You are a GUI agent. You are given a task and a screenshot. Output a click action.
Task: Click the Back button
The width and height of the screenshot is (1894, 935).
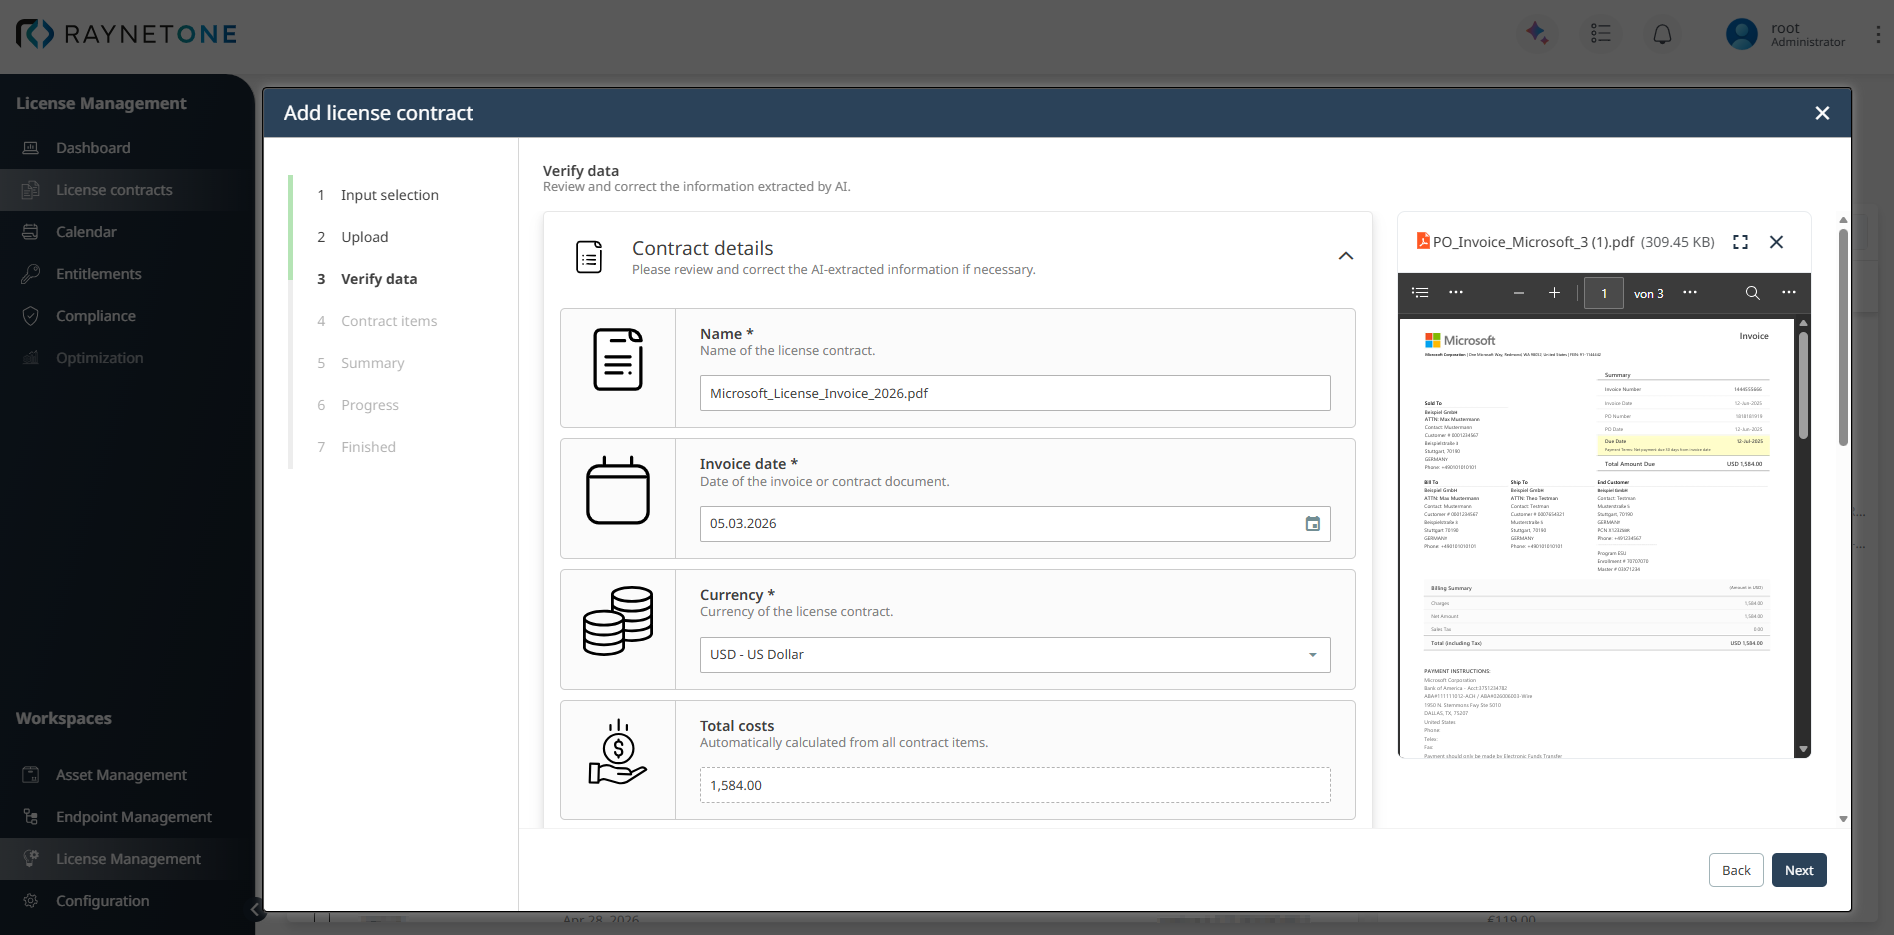coord(1736,870)
